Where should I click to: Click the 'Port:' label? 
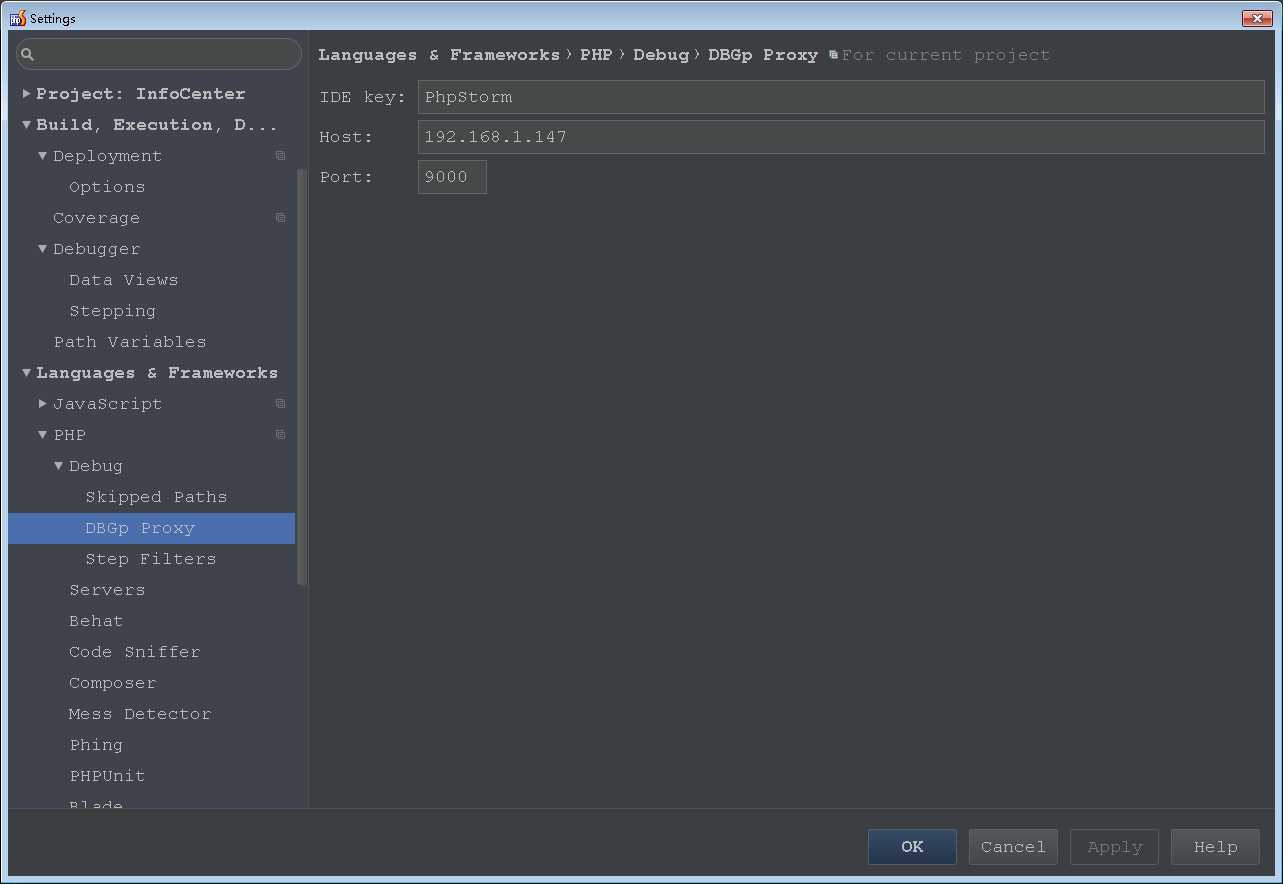coord(346,177)
